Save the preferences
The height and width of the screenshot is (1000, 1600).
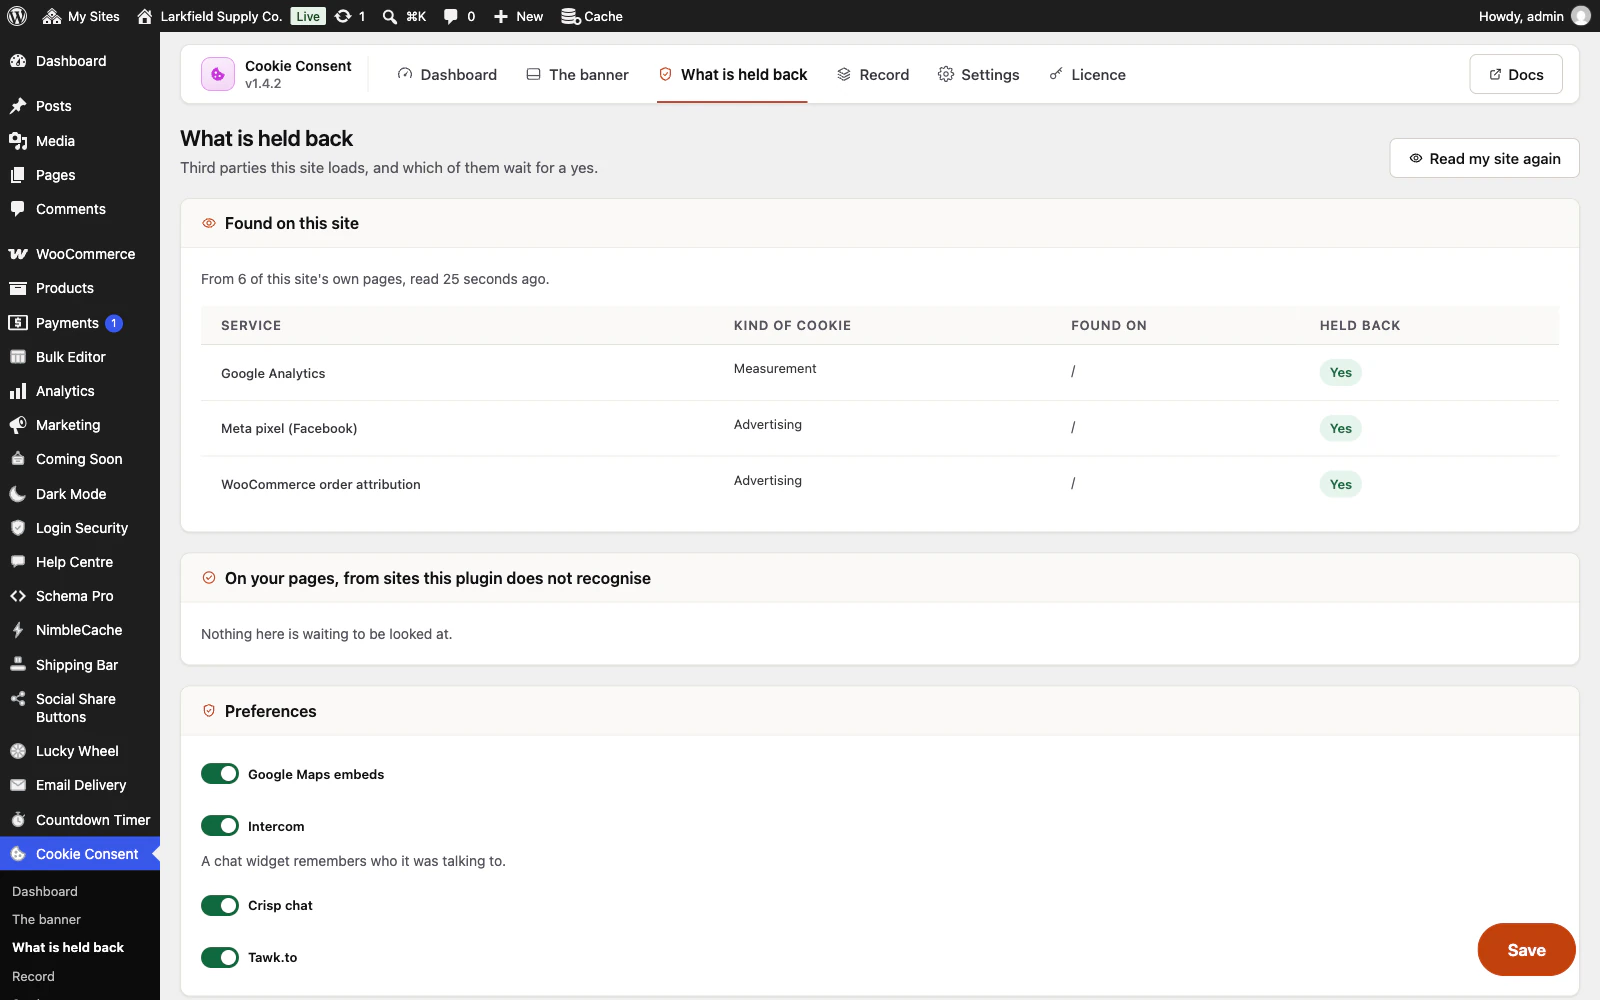click(x=1526, y=950)
